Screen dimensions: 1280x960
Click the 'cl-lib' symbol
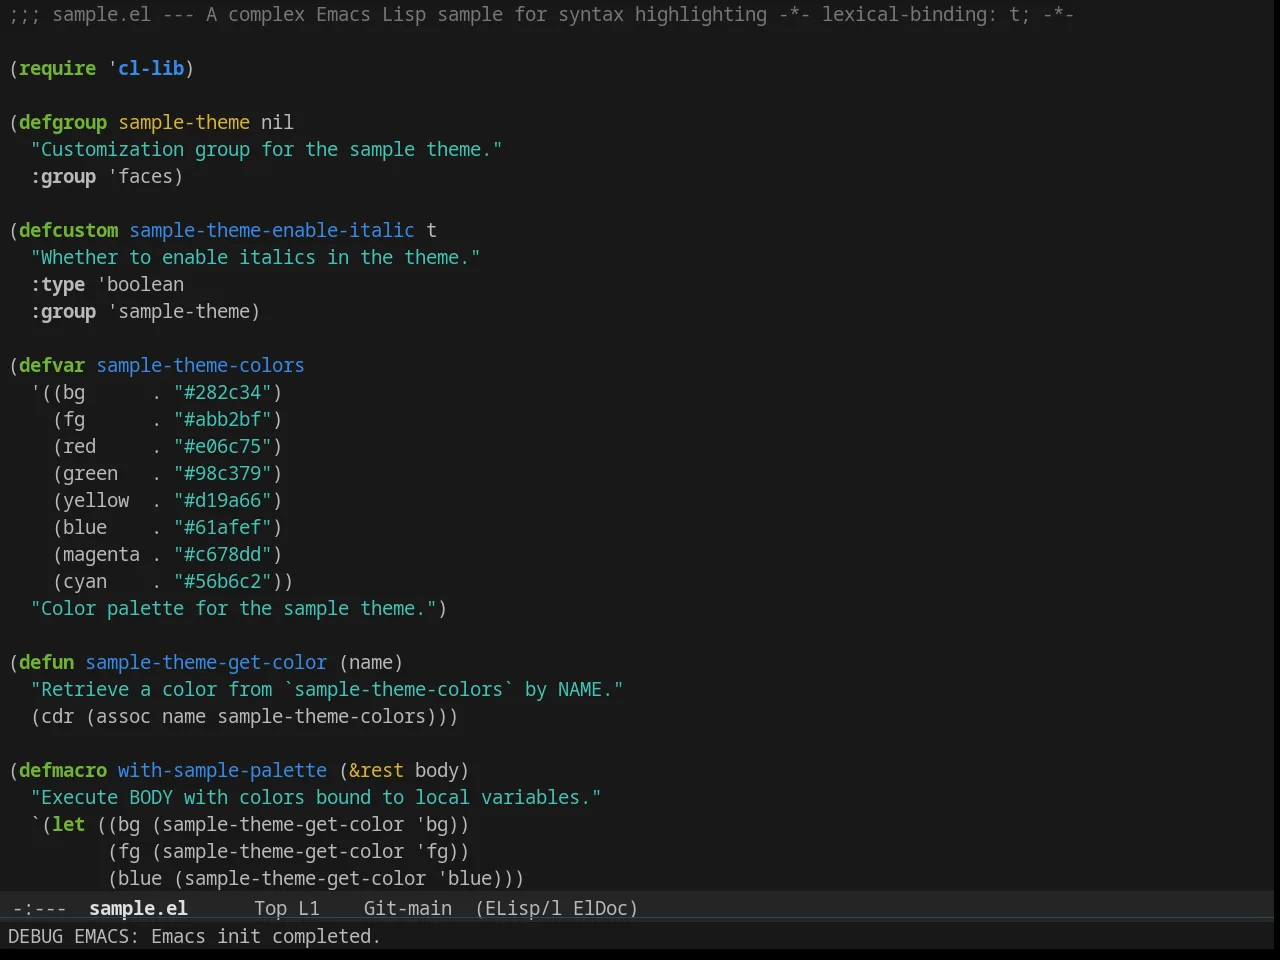(151, 68)
